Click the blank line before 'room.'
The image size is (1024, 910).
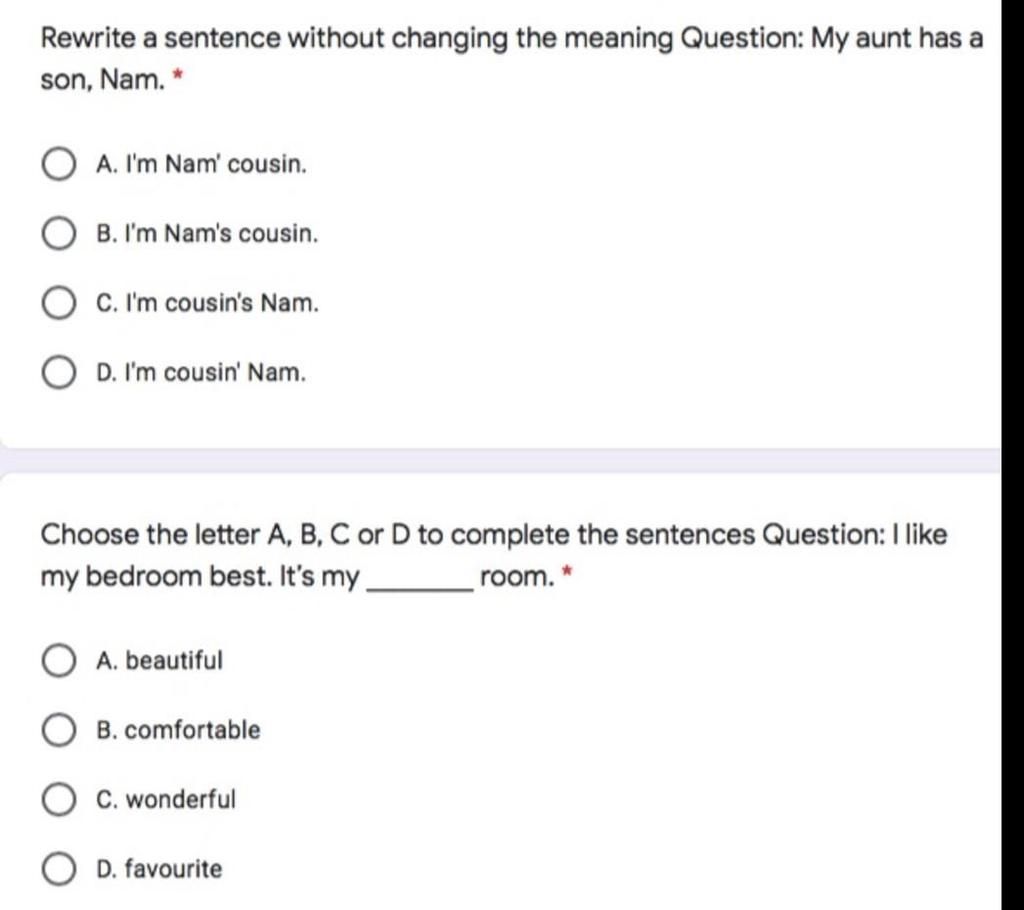point(420,588)
